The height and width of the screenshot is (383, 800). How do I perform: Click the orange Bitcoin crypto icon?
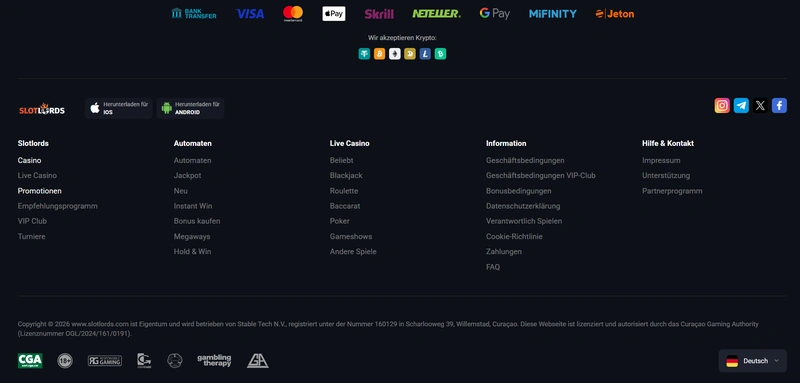coord(380,54)
